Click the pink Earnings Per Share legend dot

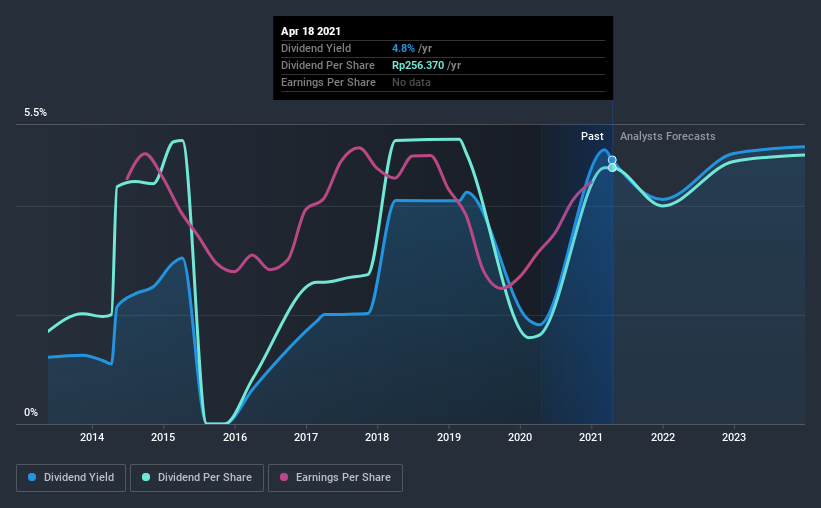point(284,477)
